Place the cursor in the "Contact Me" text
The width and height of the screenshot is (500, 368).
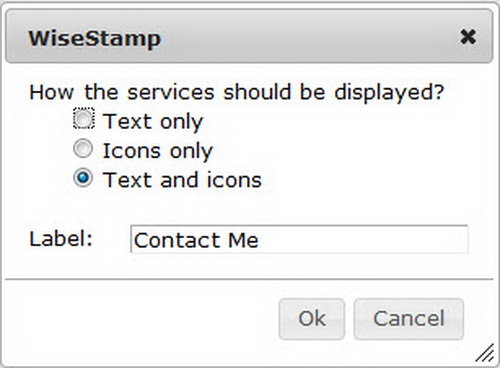pyautogui.click(x=196, y=240)
